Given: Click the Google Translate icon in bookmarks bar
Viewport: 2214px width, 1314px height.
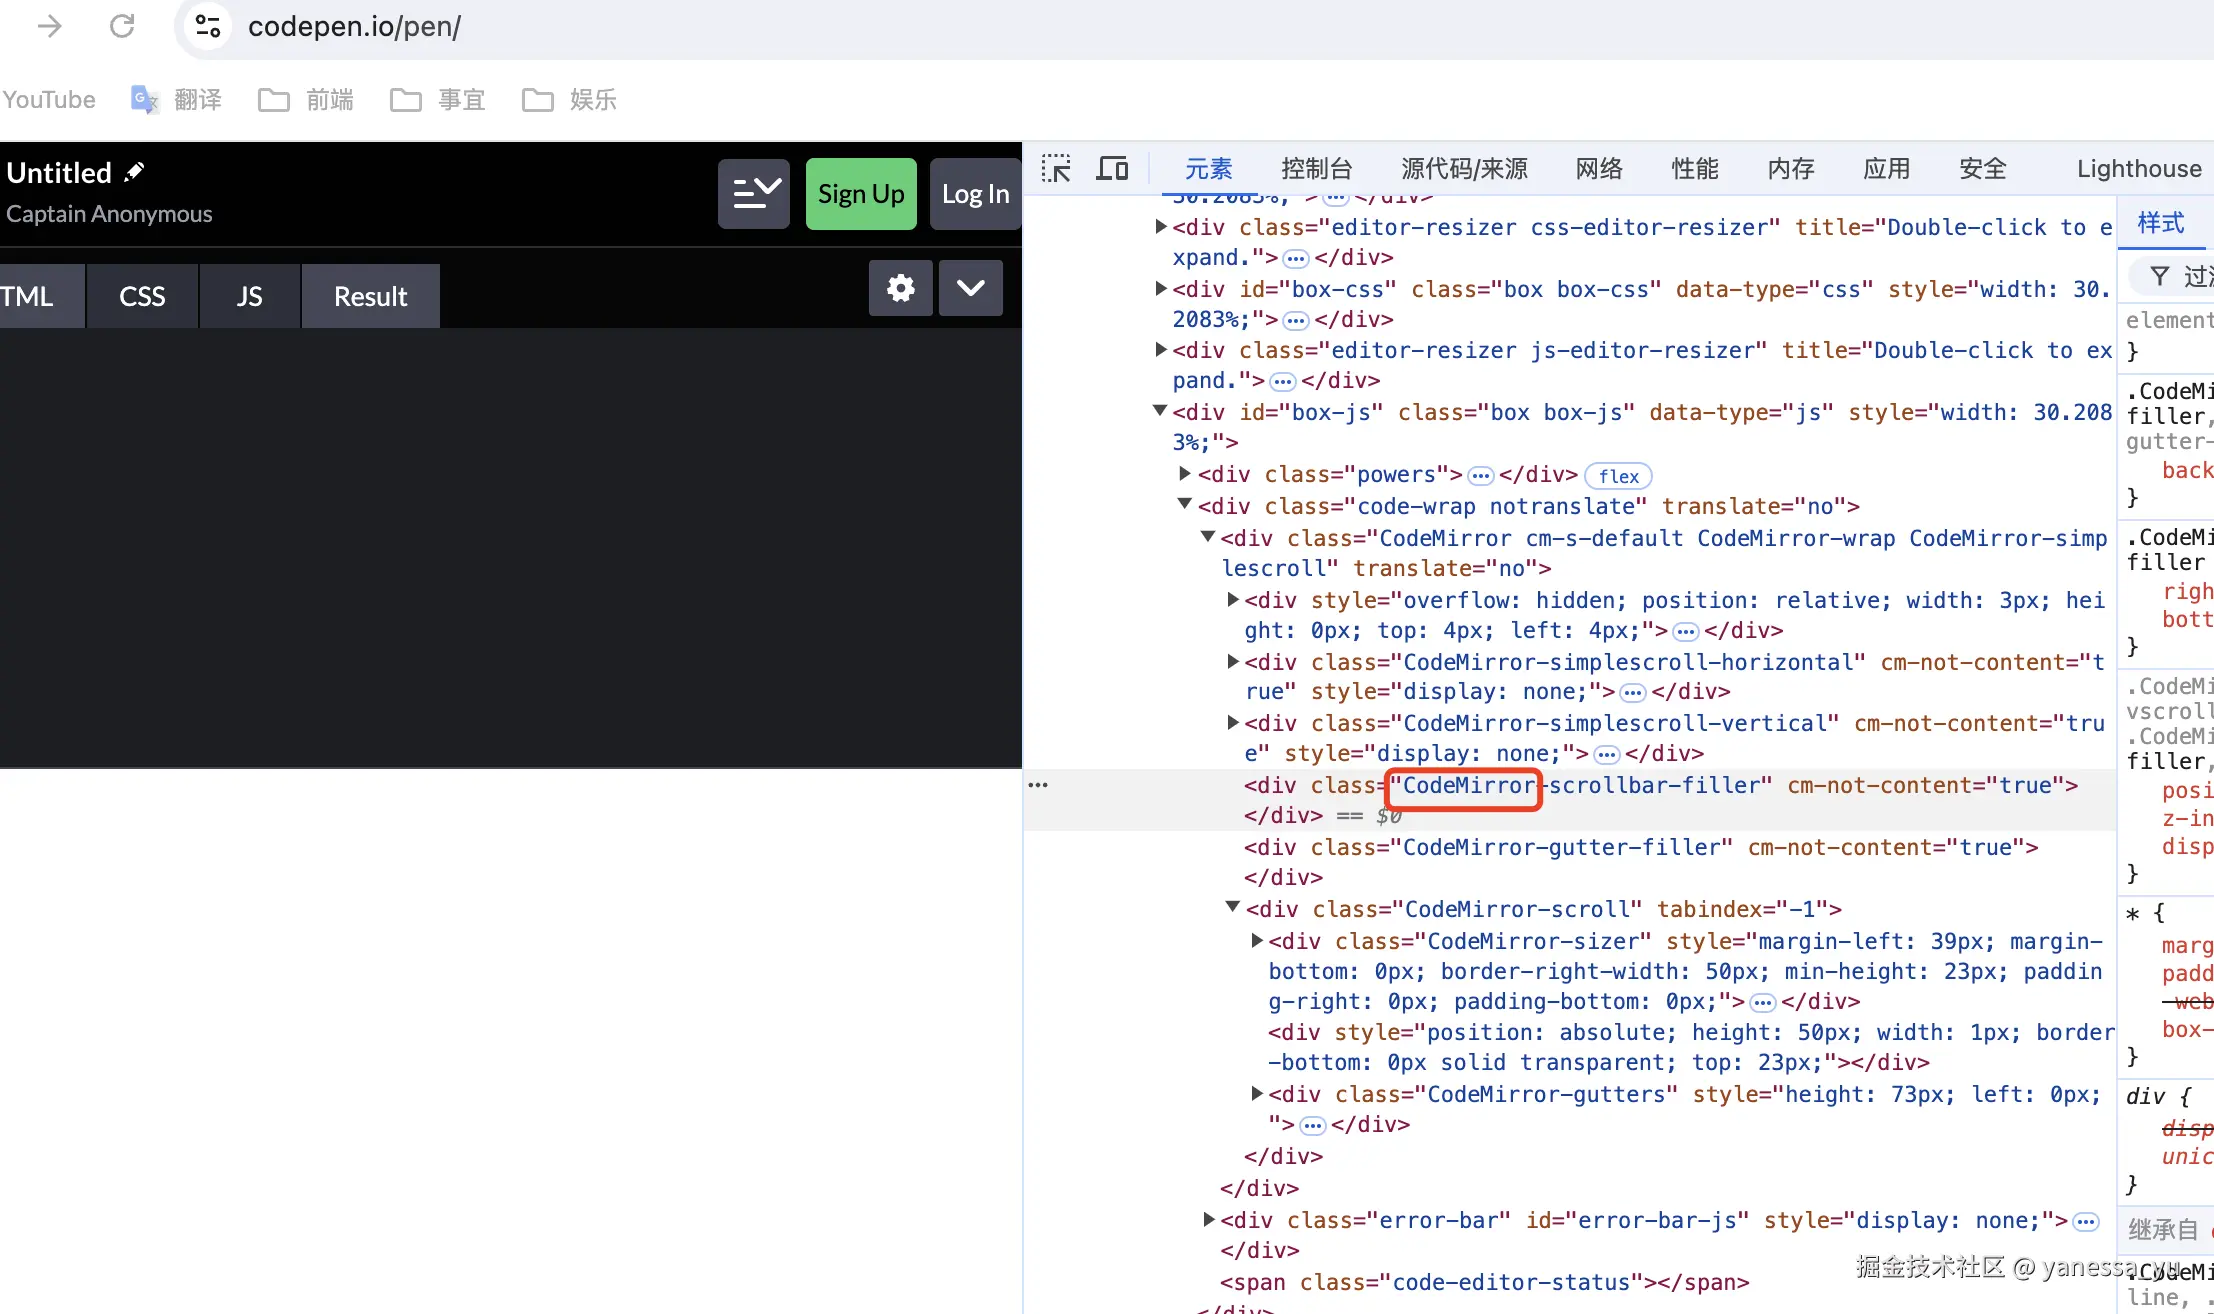Looking at the screenshot, I should (143, 99).
